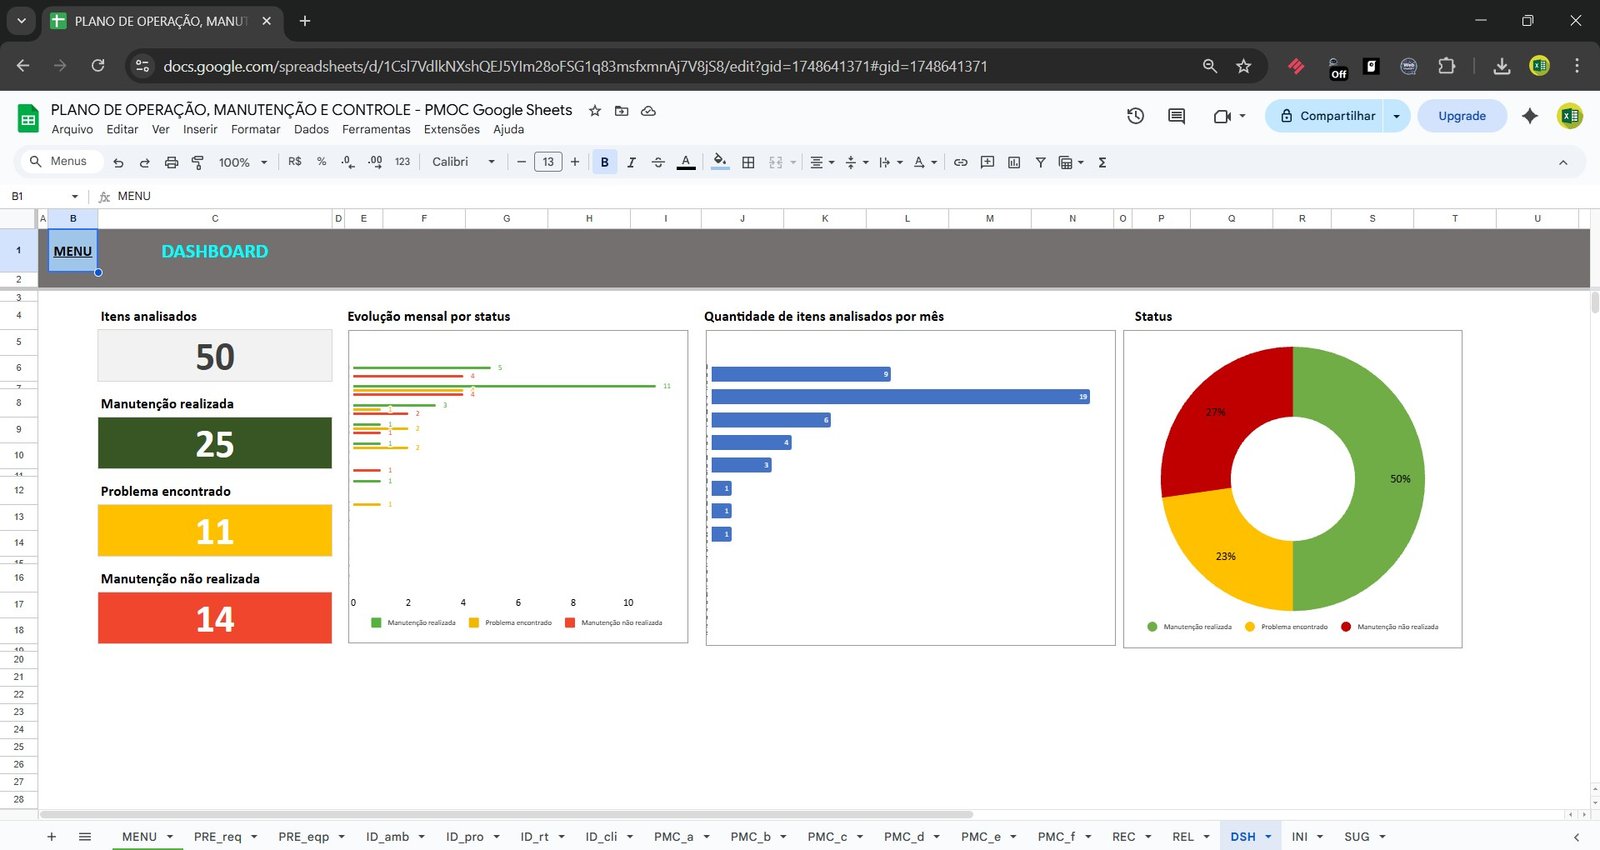The height and width of the screenshot is (850, 1600).
Task: Open the Calibri font dropdown
Action: (463, 162)
